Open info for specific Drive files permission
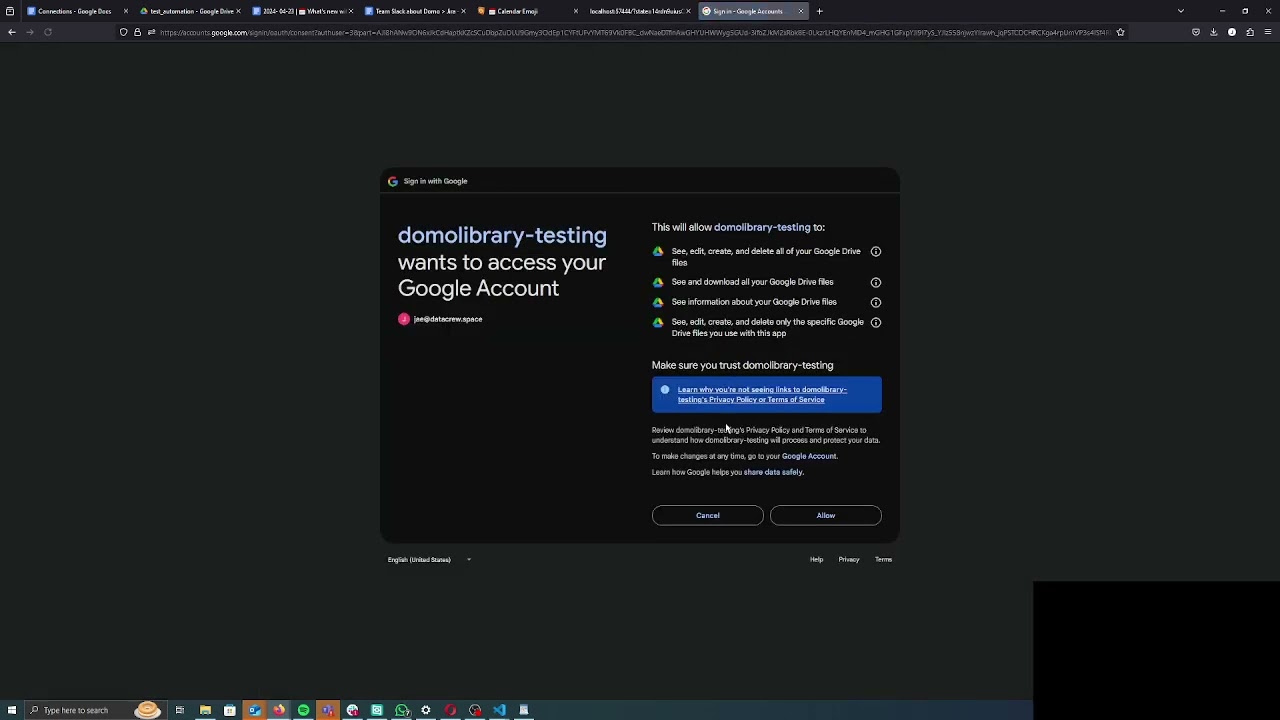 point(876,322)
